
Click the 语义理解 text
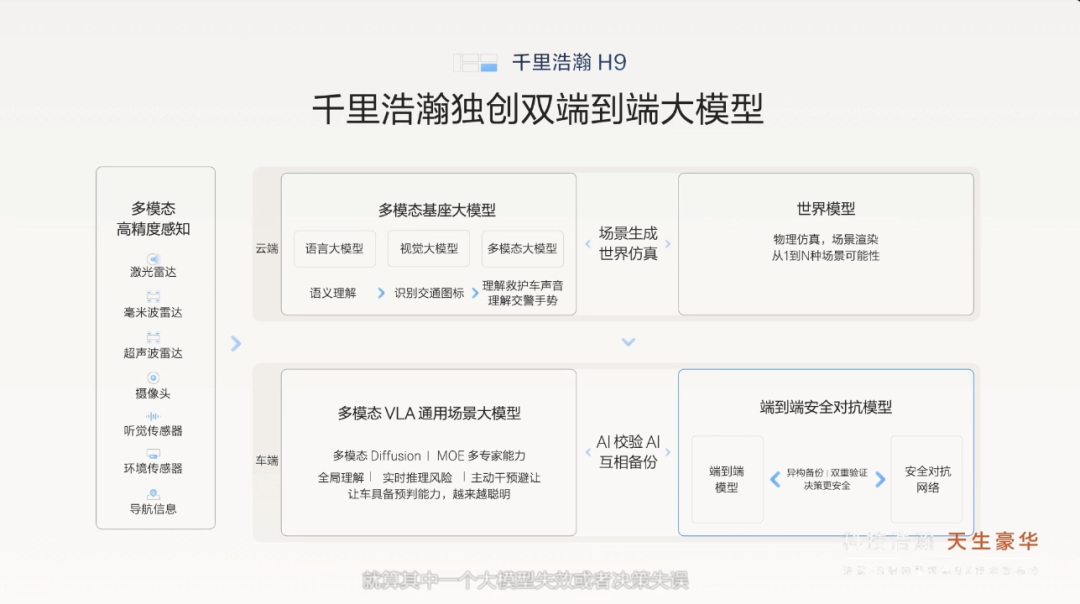point(333,293)
